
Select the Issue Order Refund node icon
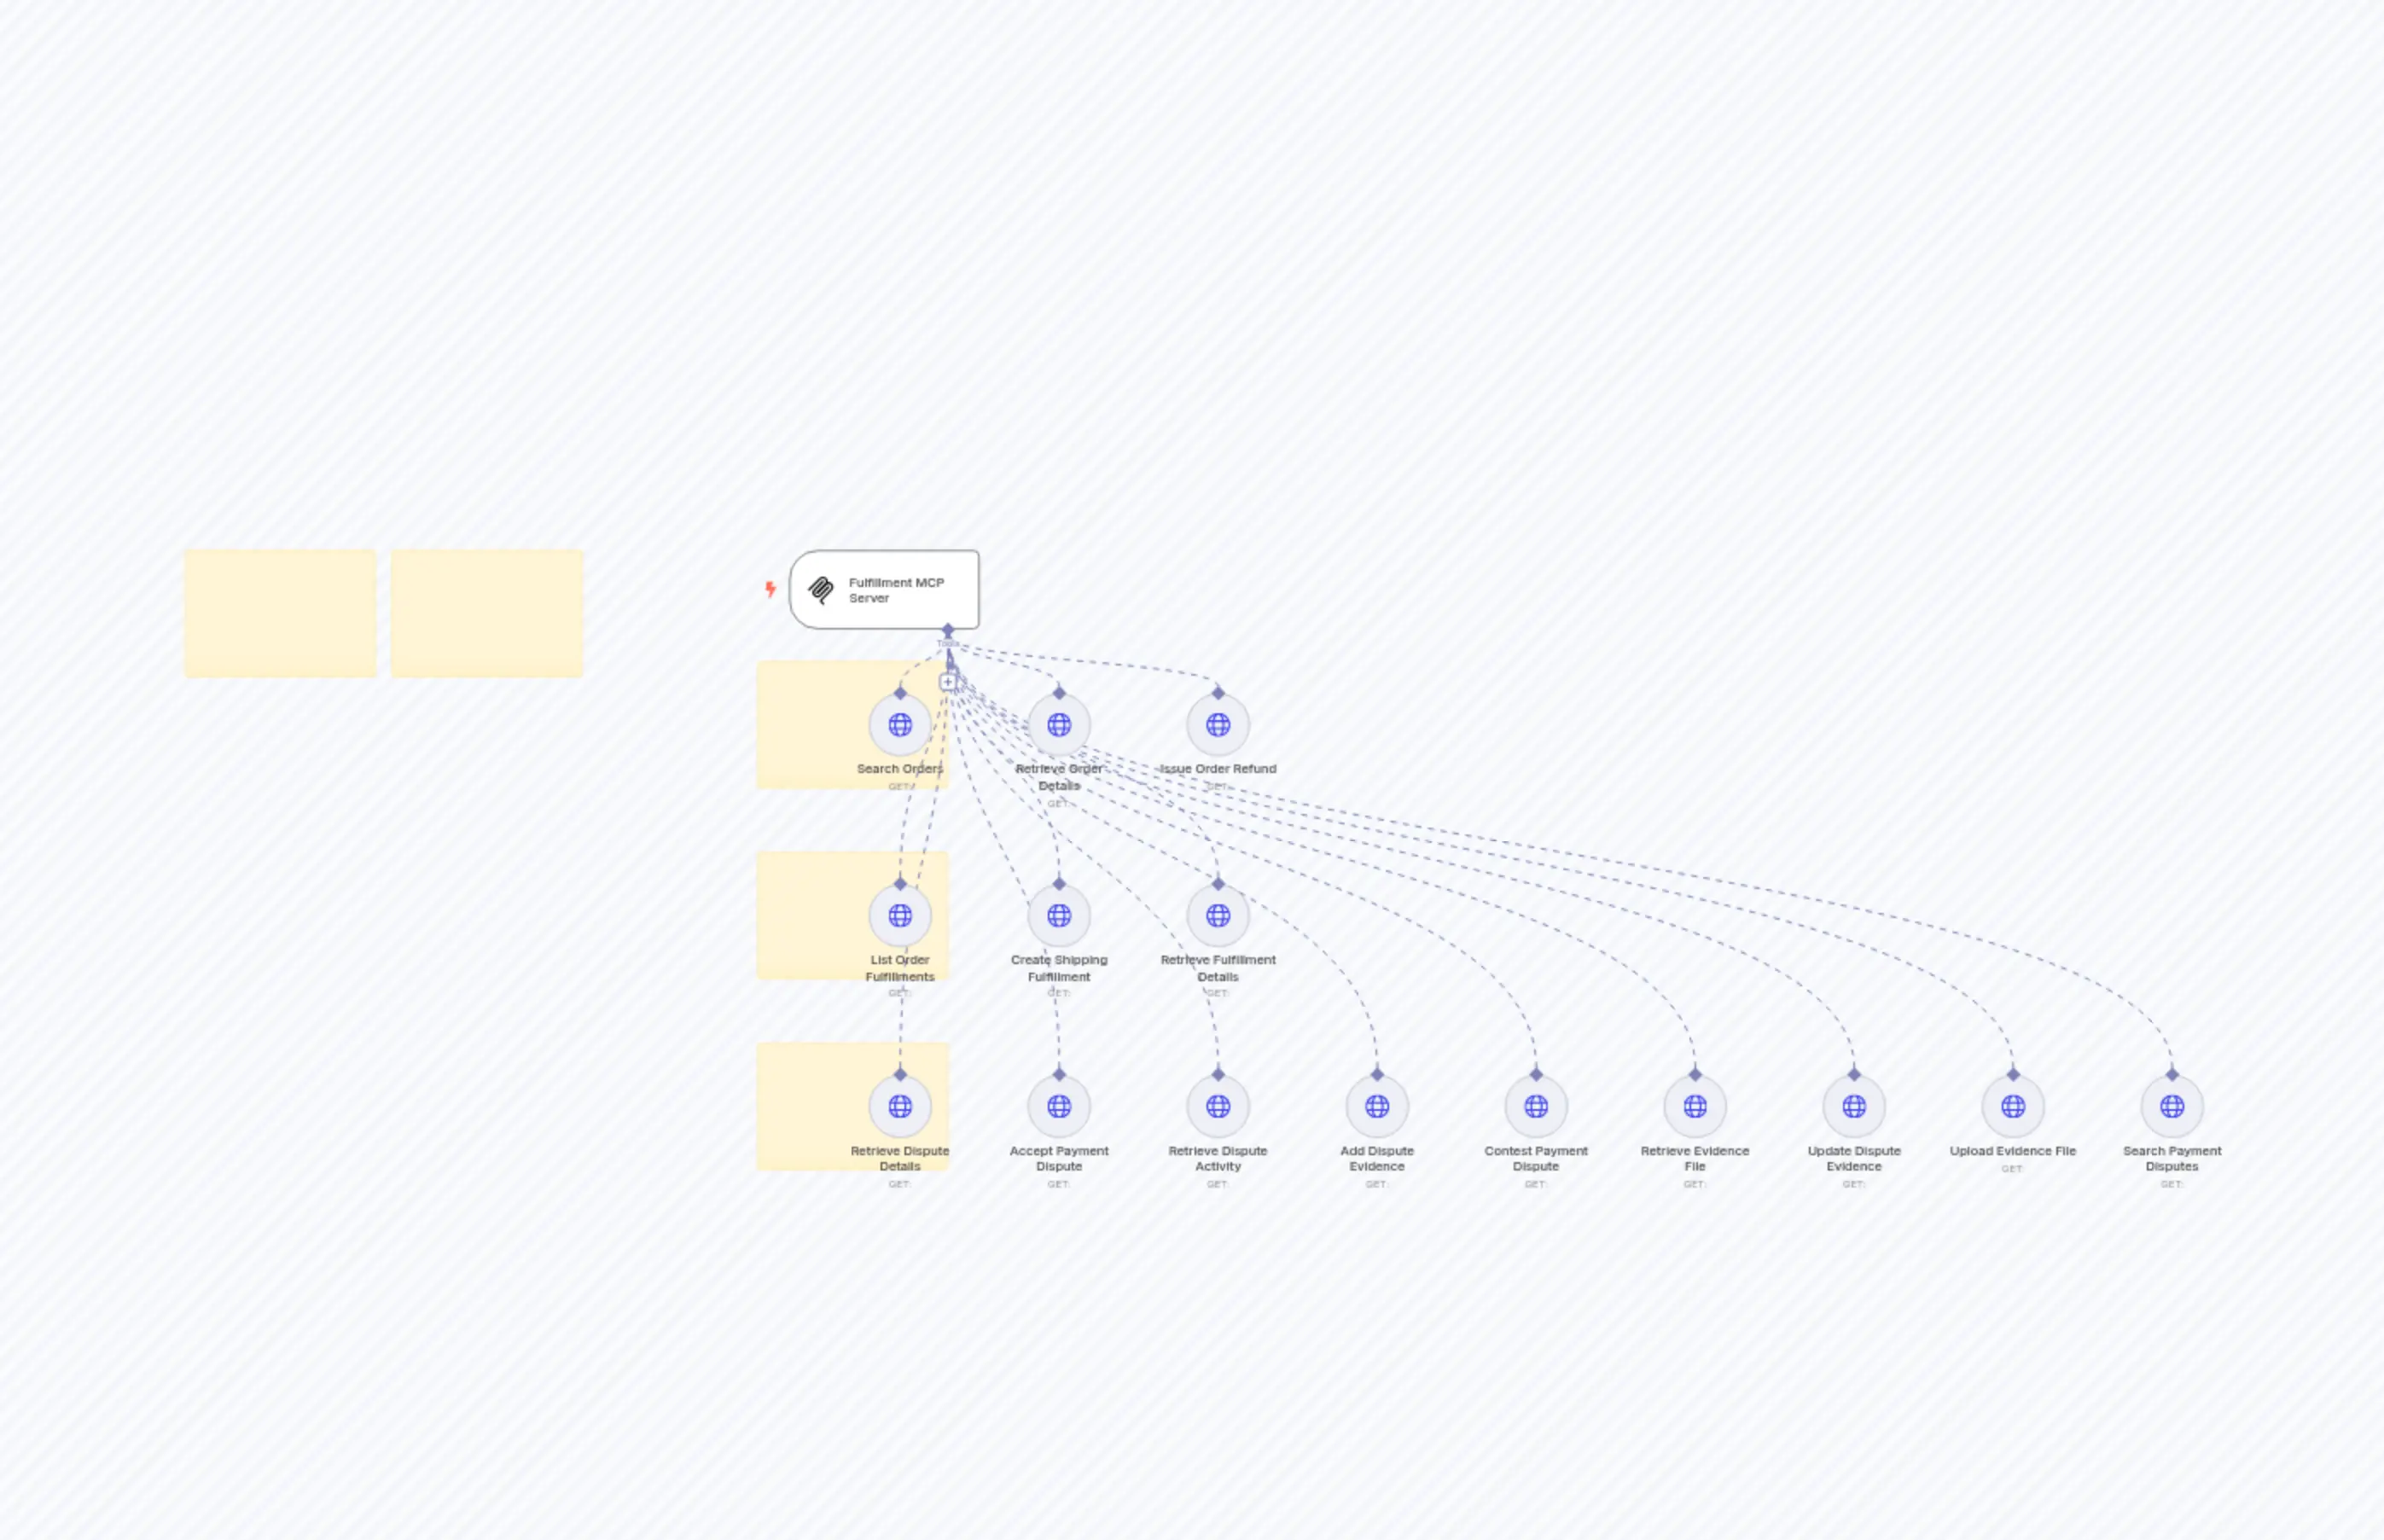pyautogui.click(x=1217, y=726)
